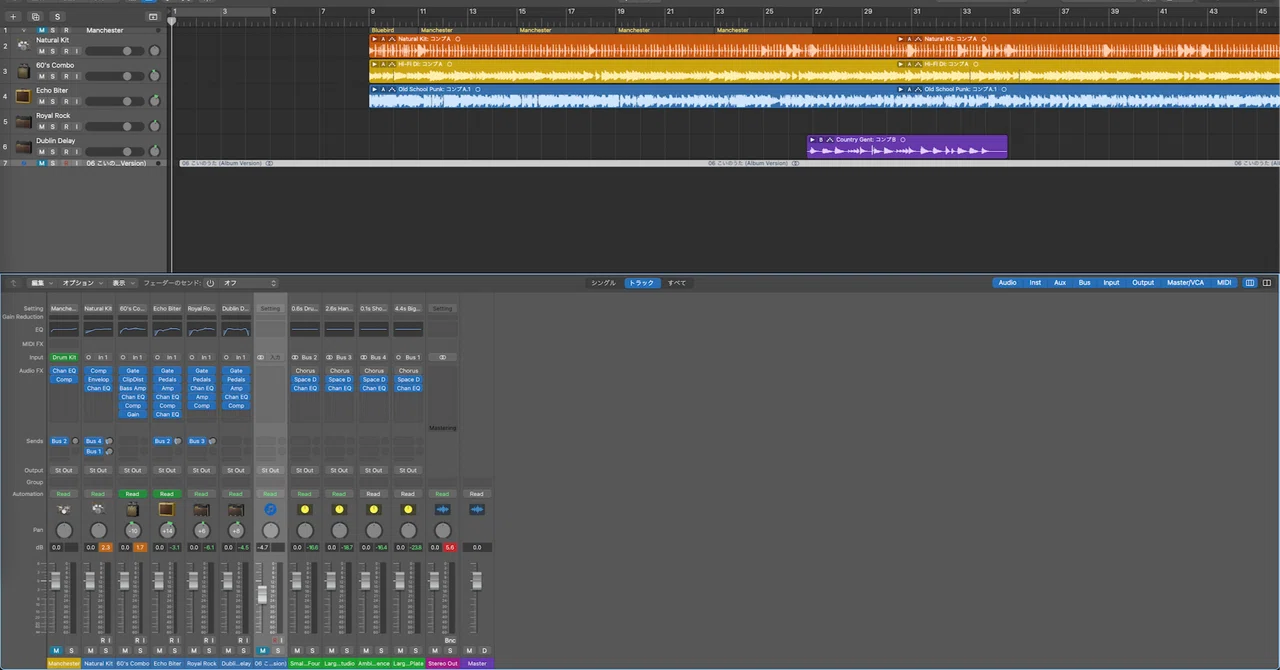The image size is (1280, 670).
Task: Click the Stereo Out waveform icon in mixer
Action: click(x=442, y=510)
